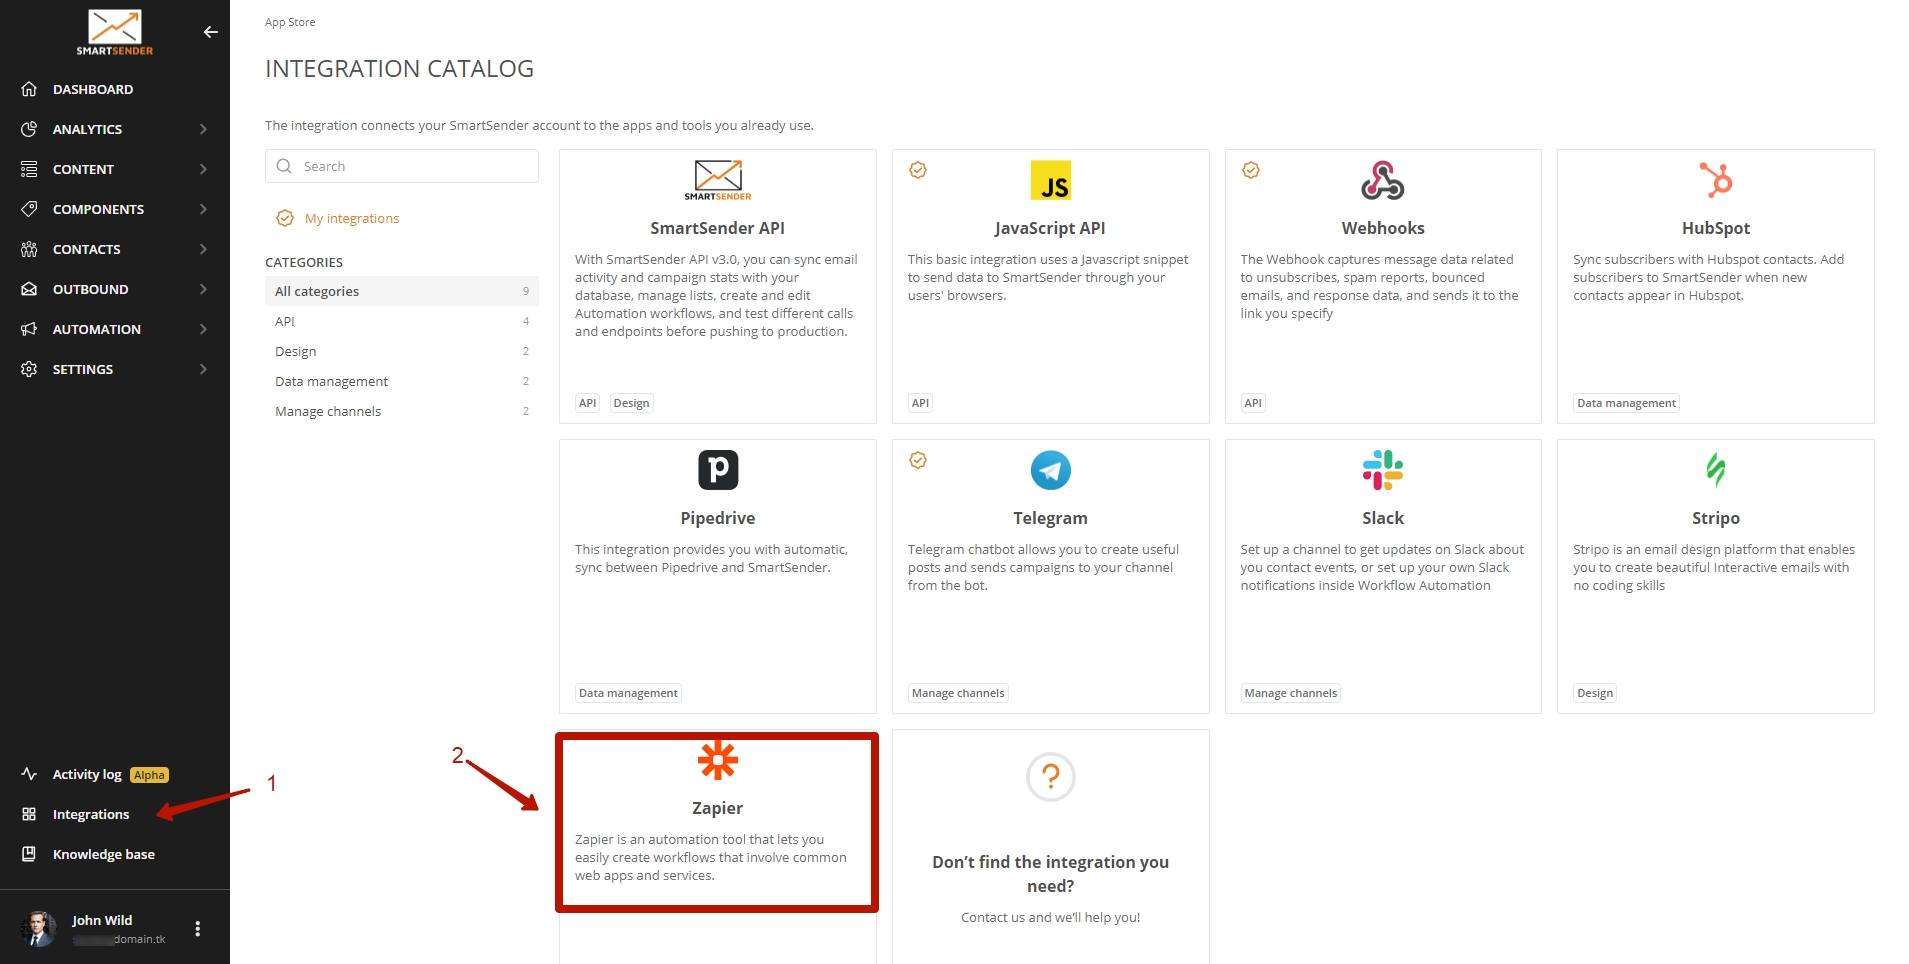Expand the Settings menu chevron

[x=203, y=369]
